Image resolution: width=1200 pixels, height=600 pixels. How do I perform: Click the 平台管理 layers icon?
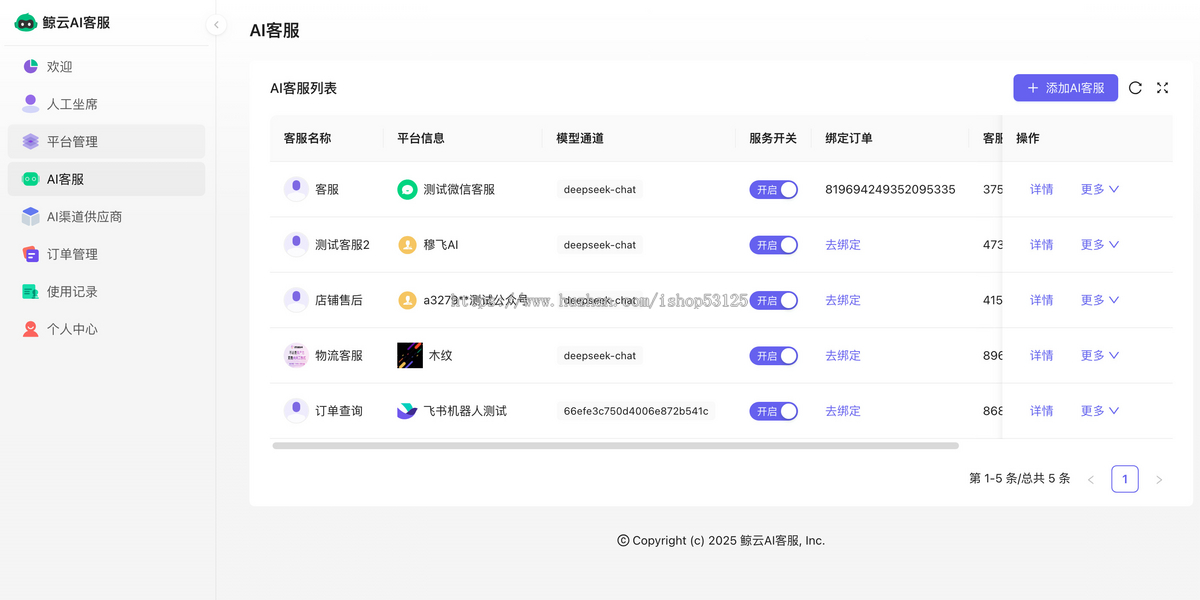coord(30,141)
